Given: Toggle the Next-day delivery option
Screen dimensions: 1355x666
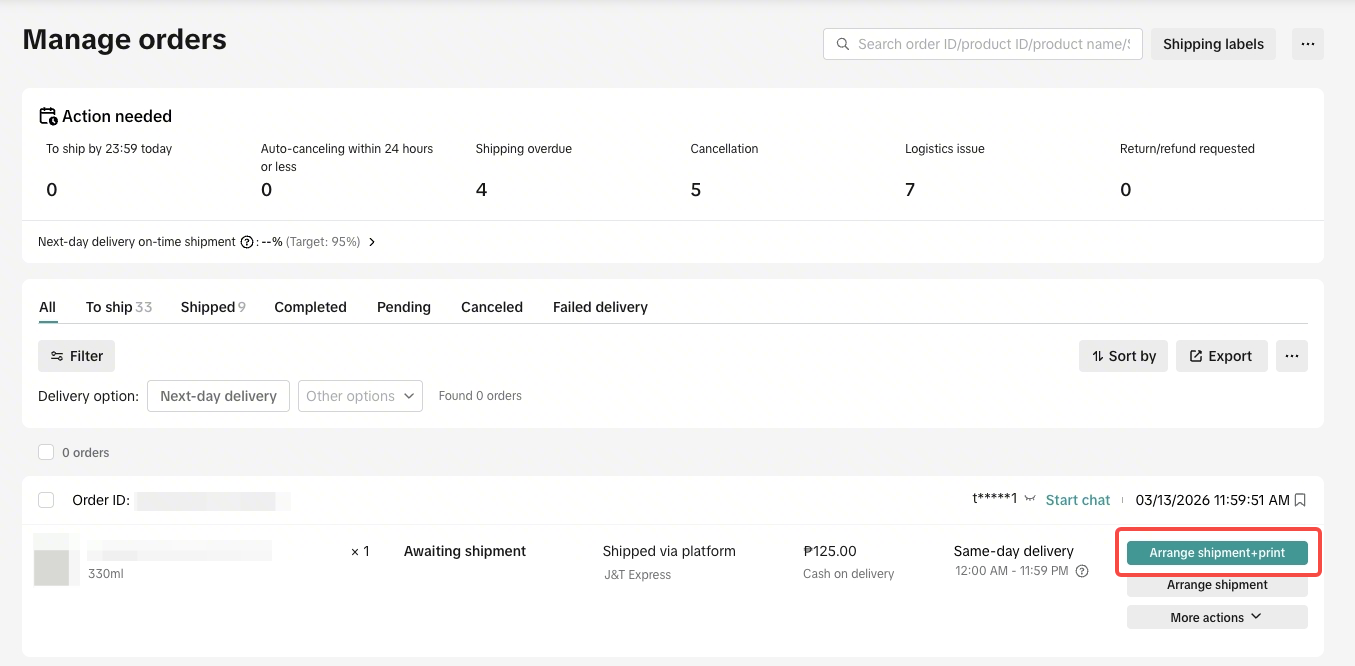Looking at the screenshot, I should click(218, 396).
